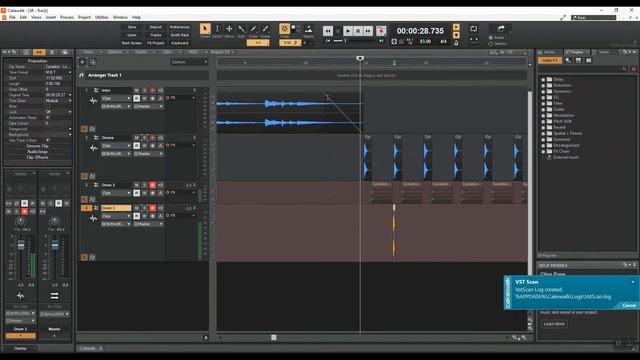The width and height of the screenshot is (640, 360).
Task: Switch to the Media browser tab
Action: tap(548, 52)
